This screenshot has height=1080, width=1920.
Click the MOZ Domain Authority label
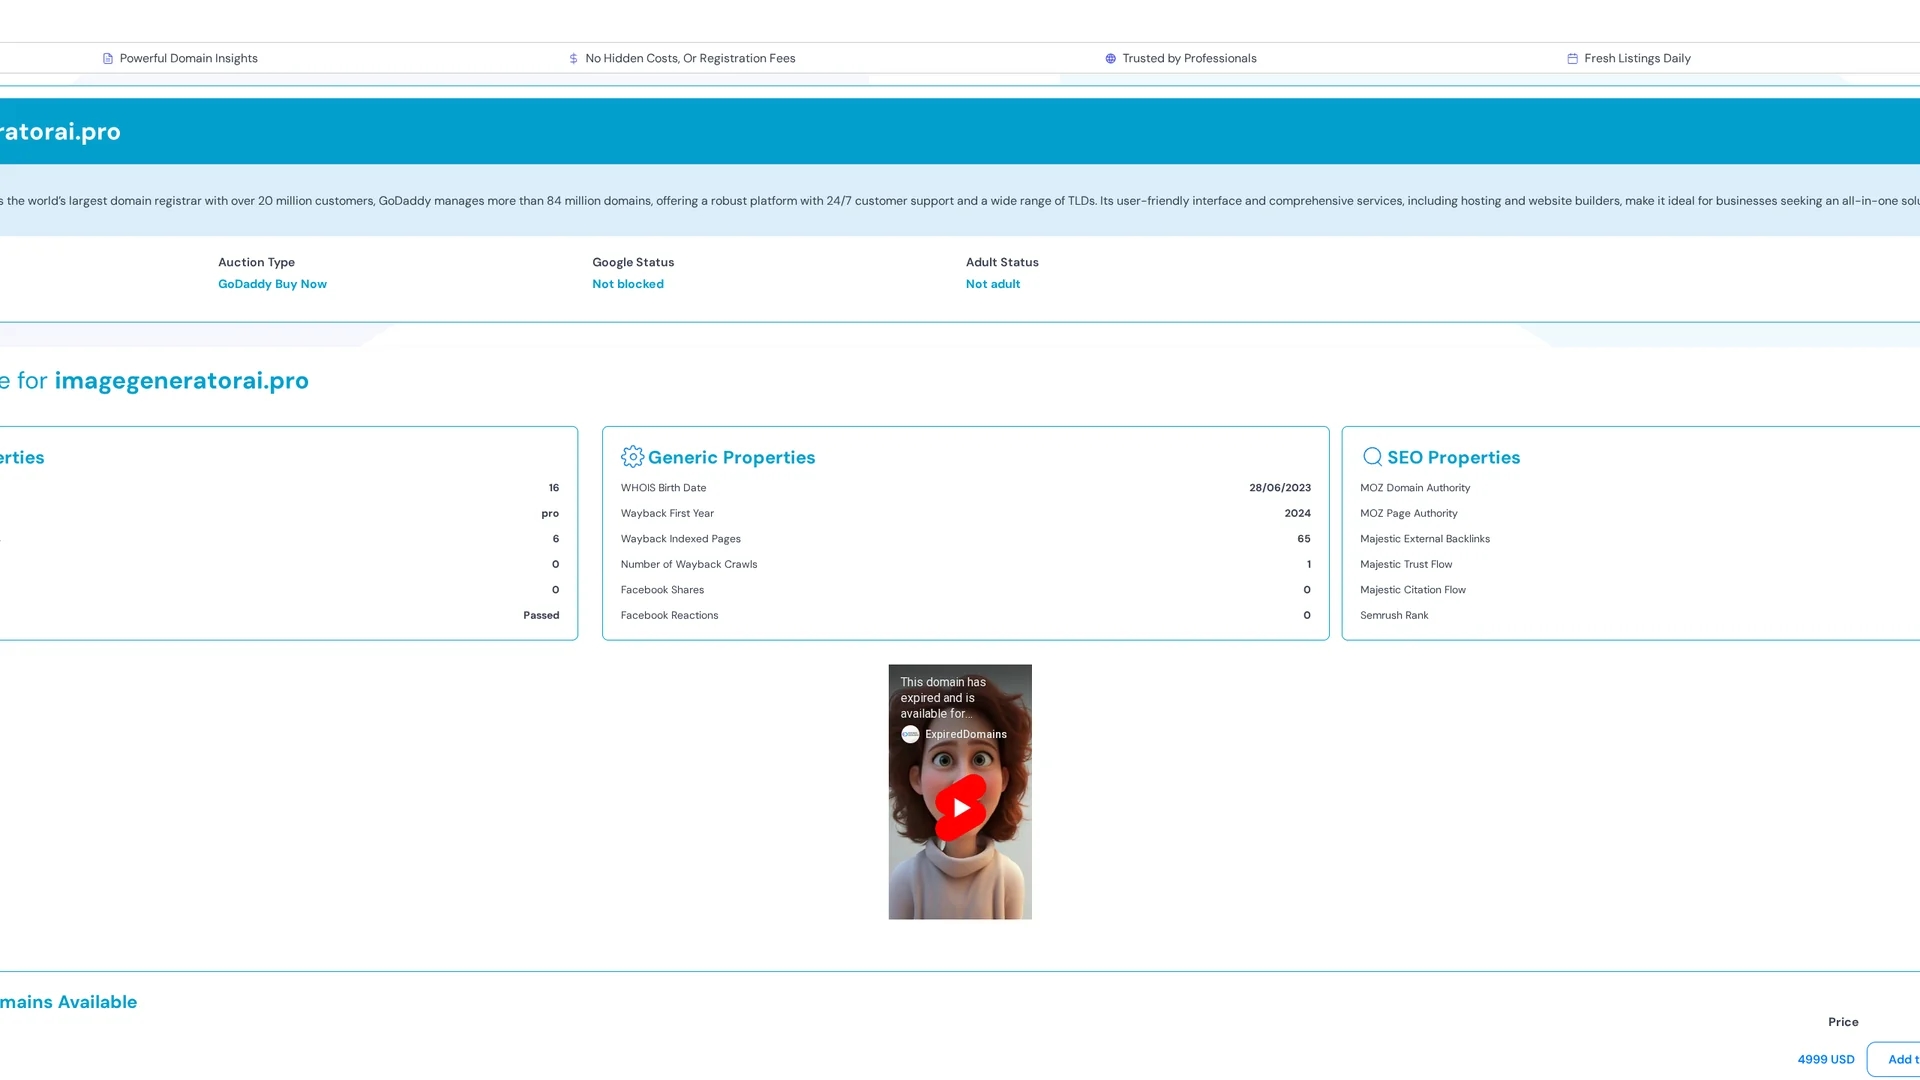[x=1415, y=488]
